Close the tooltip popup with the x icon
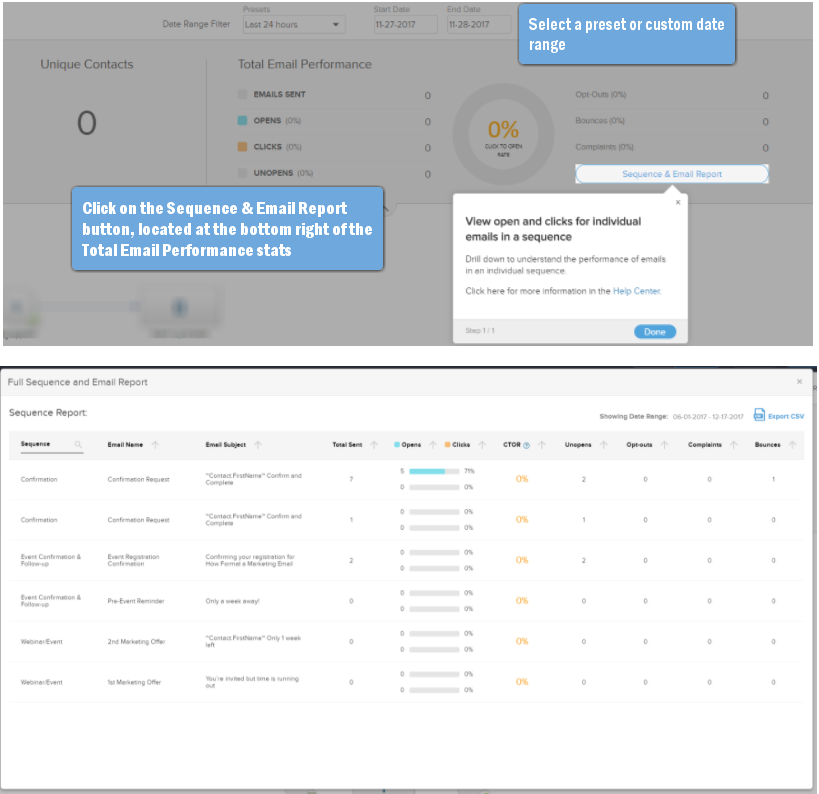The width and height of the screenshot is (819, 794). point(678,202)
